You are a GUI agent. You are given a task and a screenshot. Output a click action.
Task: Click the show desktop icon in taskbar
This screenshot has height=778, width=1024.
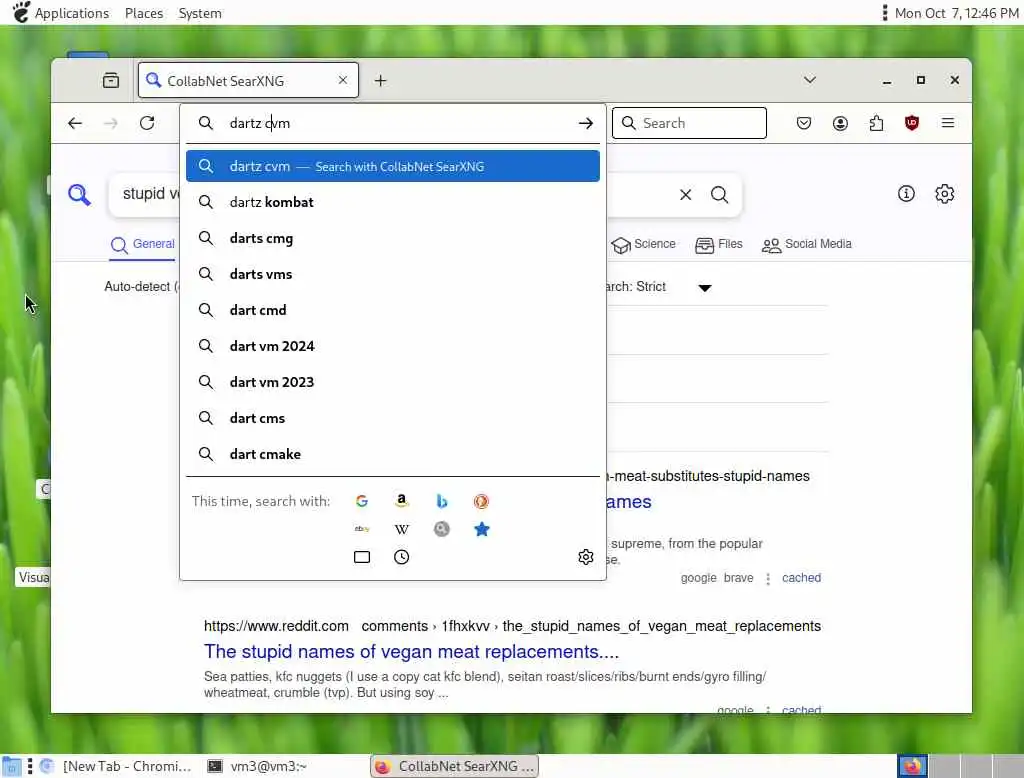click(12, 766)
